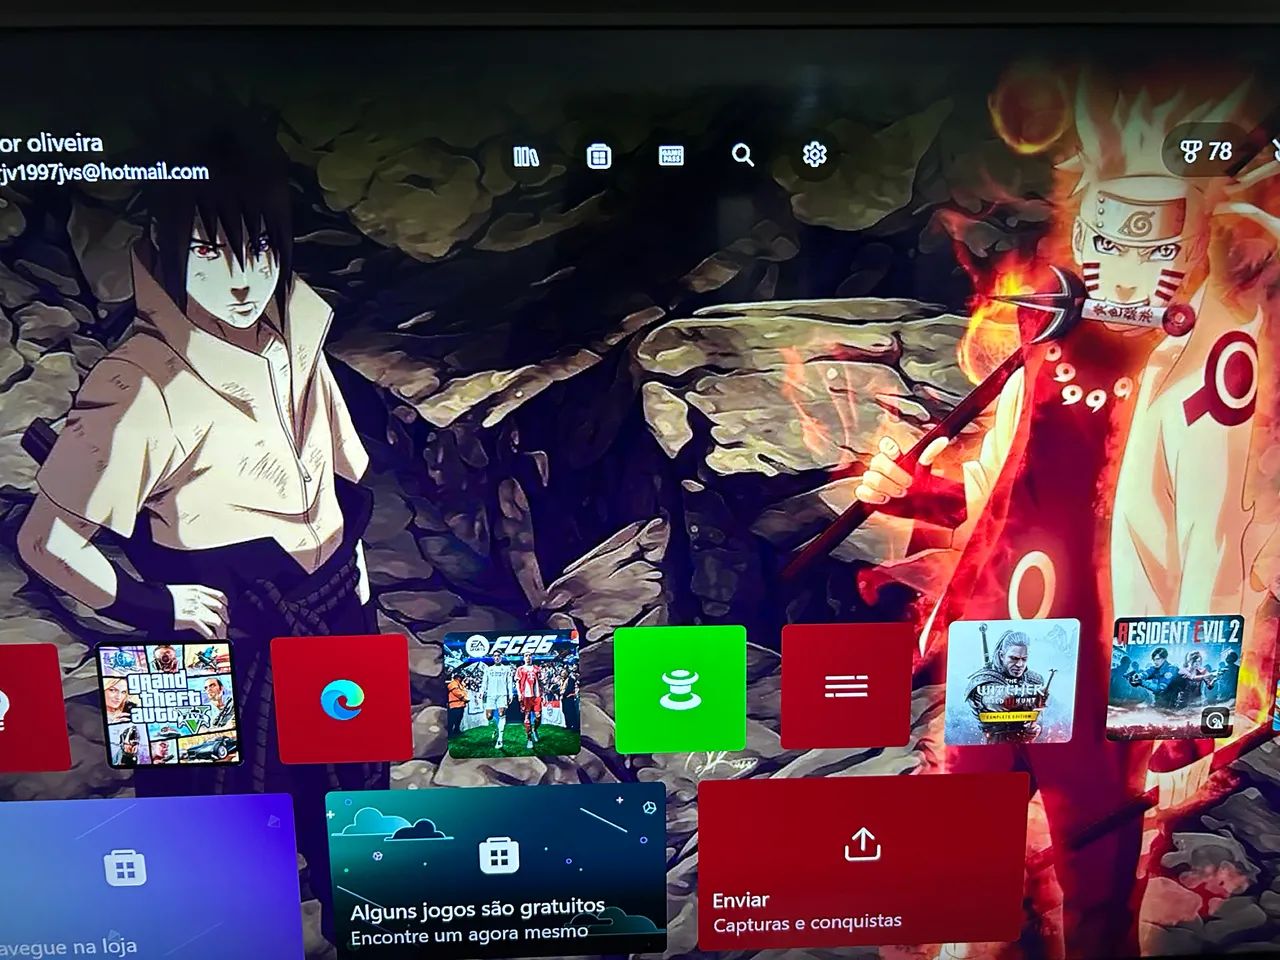Select the hotmail.com account email text
This screenshot has width=1280, height=960.
click(104, 172)
